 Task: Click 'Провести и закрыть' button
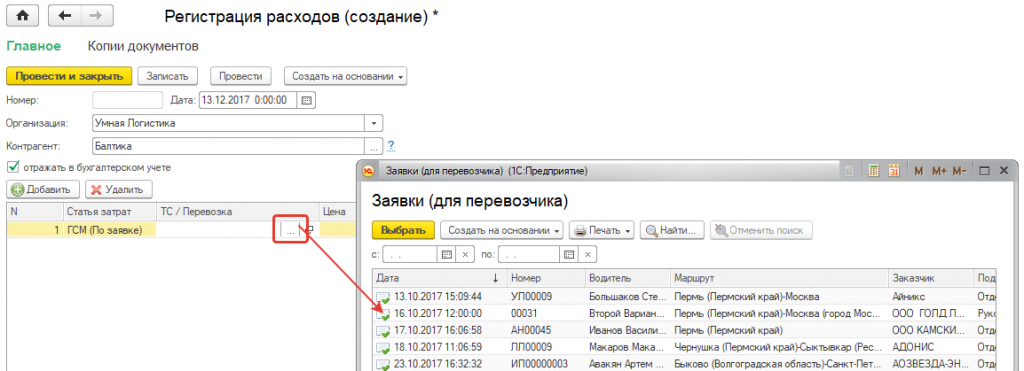point(69,76)
